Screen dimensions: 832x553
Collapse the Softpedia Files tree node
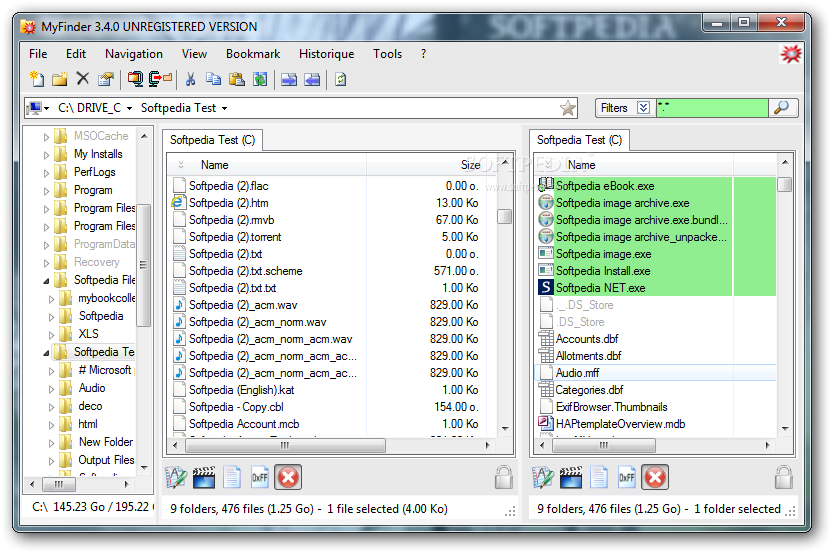coord(46,281)
